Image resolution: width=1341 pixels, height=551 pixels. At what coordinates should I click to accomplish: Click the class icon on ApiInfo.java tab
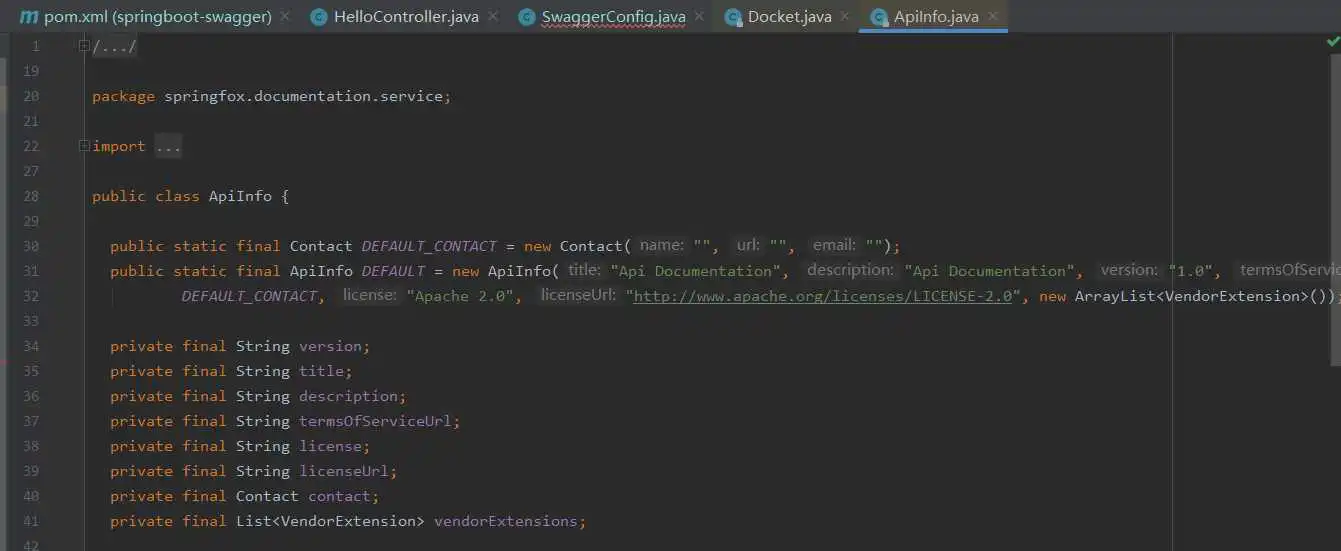[x=878, y=17]
